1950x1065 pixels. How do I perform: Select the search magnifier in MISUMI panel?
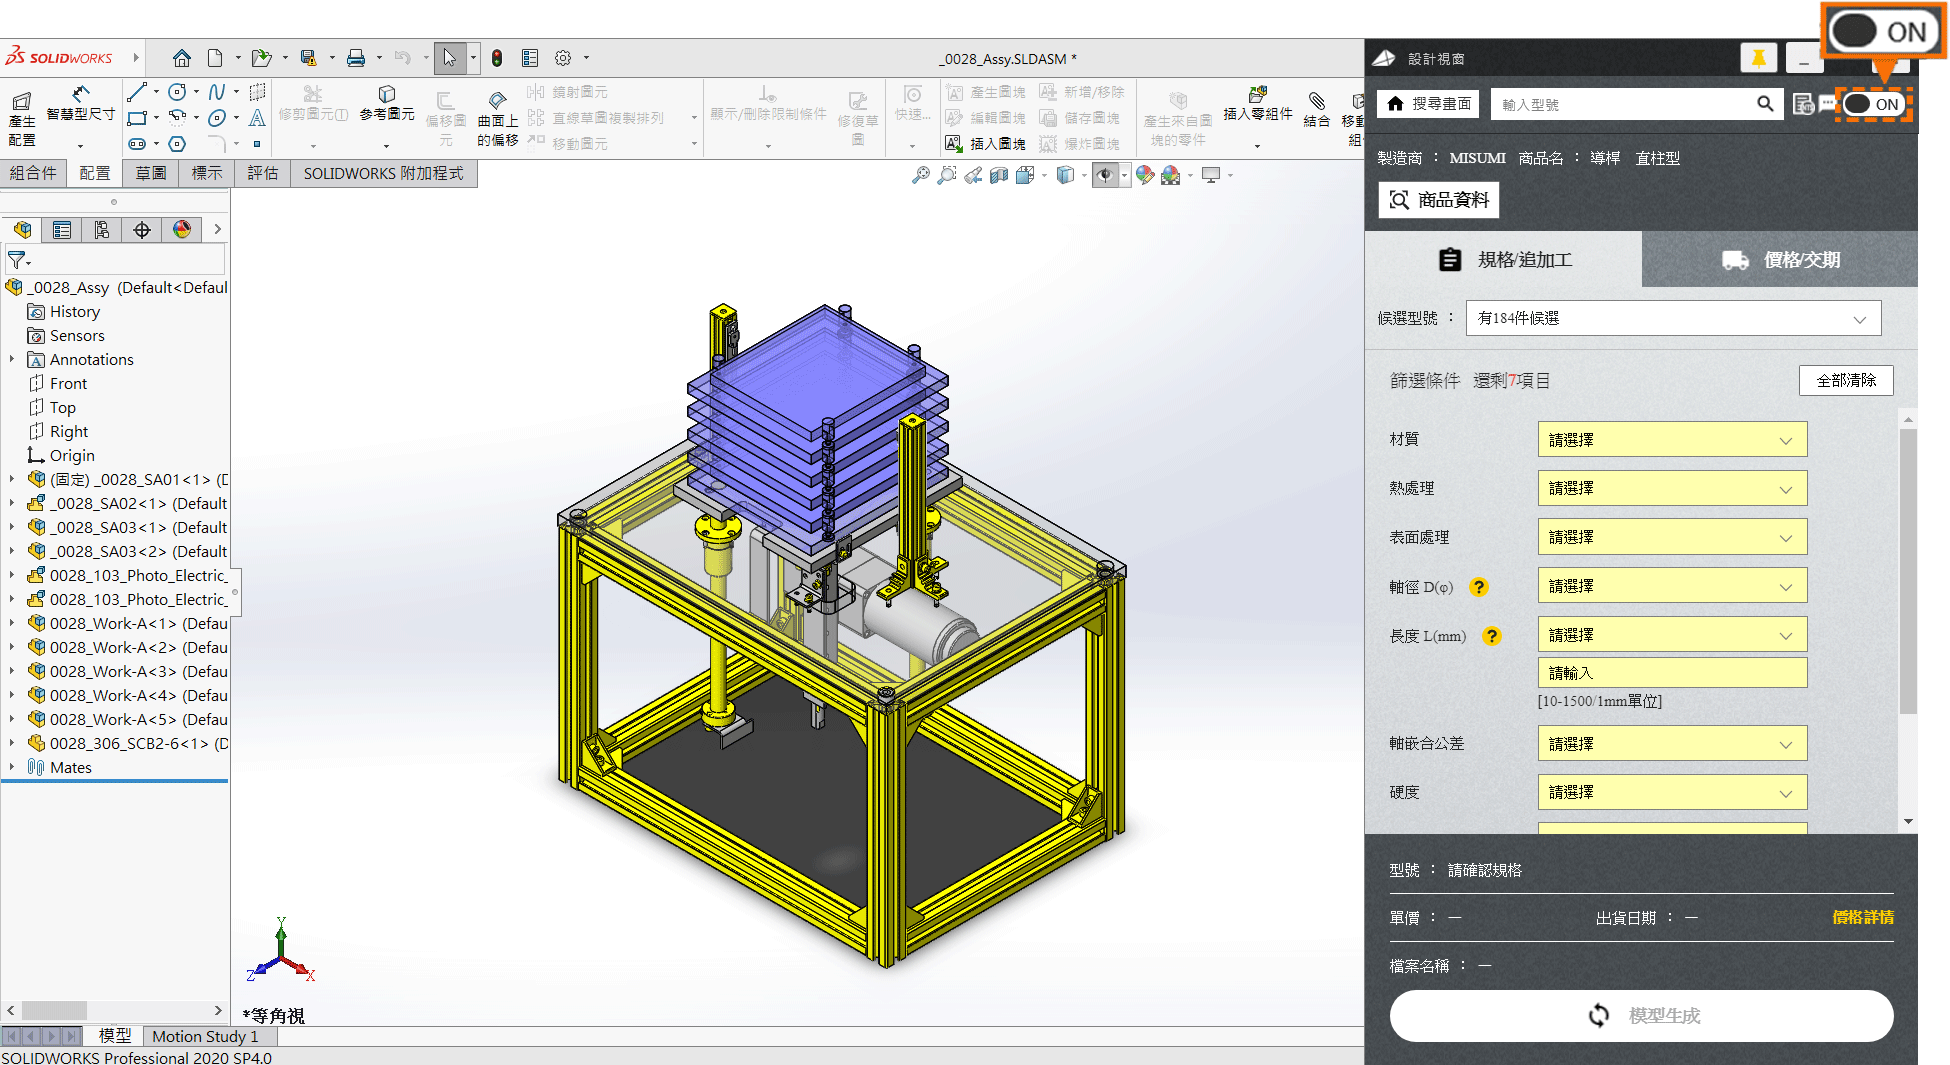point(1765,103)
